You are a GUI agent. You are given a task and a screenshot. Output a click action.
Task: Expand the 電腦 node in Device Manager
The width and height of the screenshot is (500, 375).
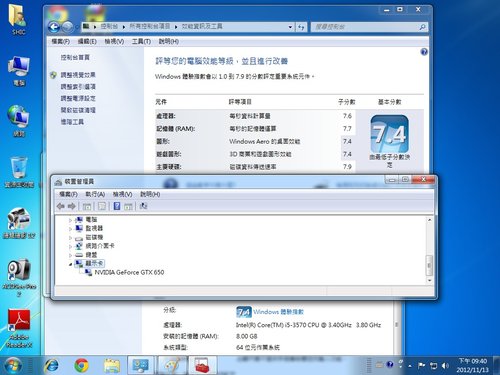(x=70, y=220)
